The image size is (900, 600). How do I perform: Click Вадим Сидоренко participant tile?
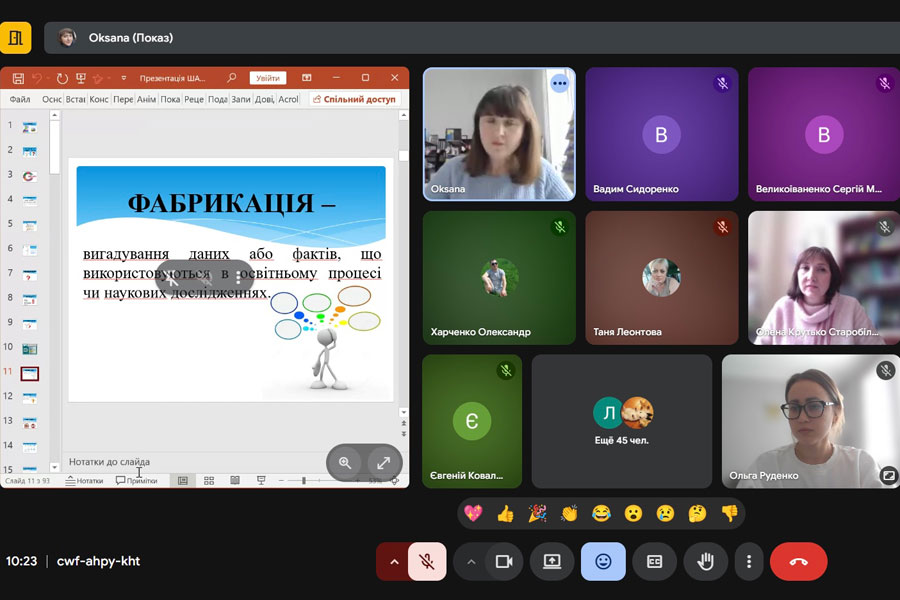(x=662, y=134)
